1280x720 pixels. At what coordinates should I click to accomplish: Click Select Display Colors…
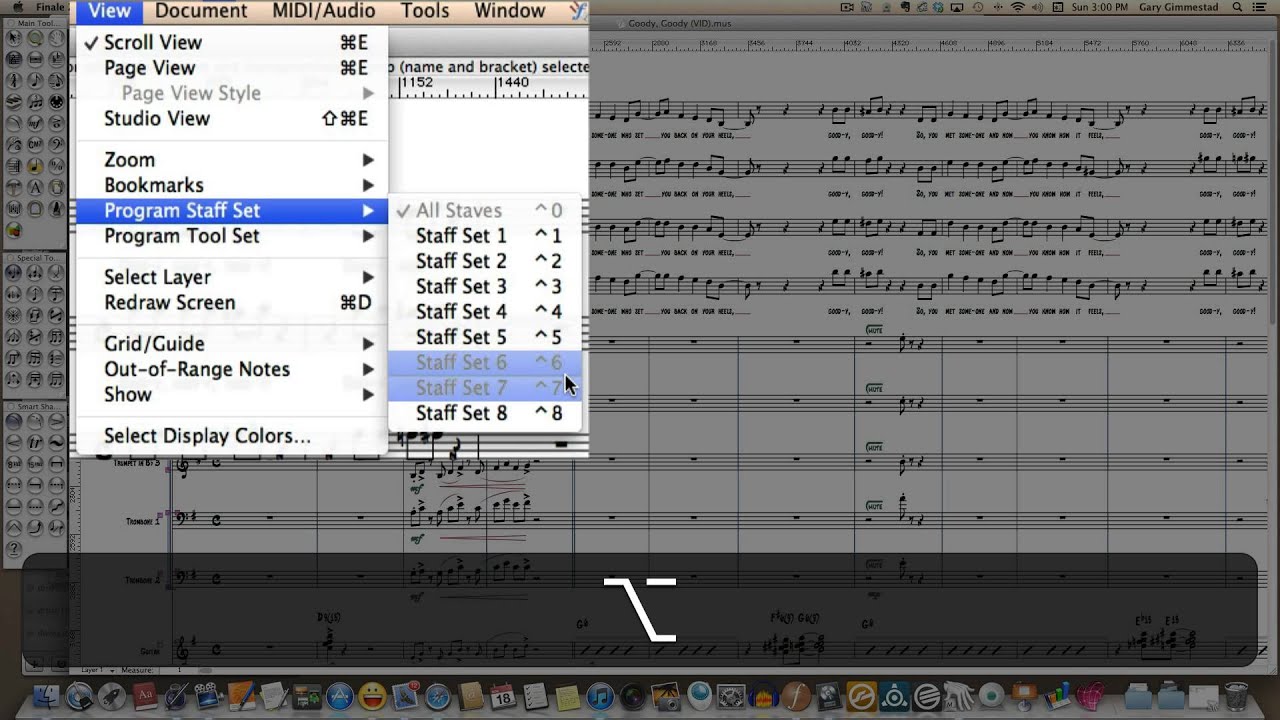[x=231, y=436]
